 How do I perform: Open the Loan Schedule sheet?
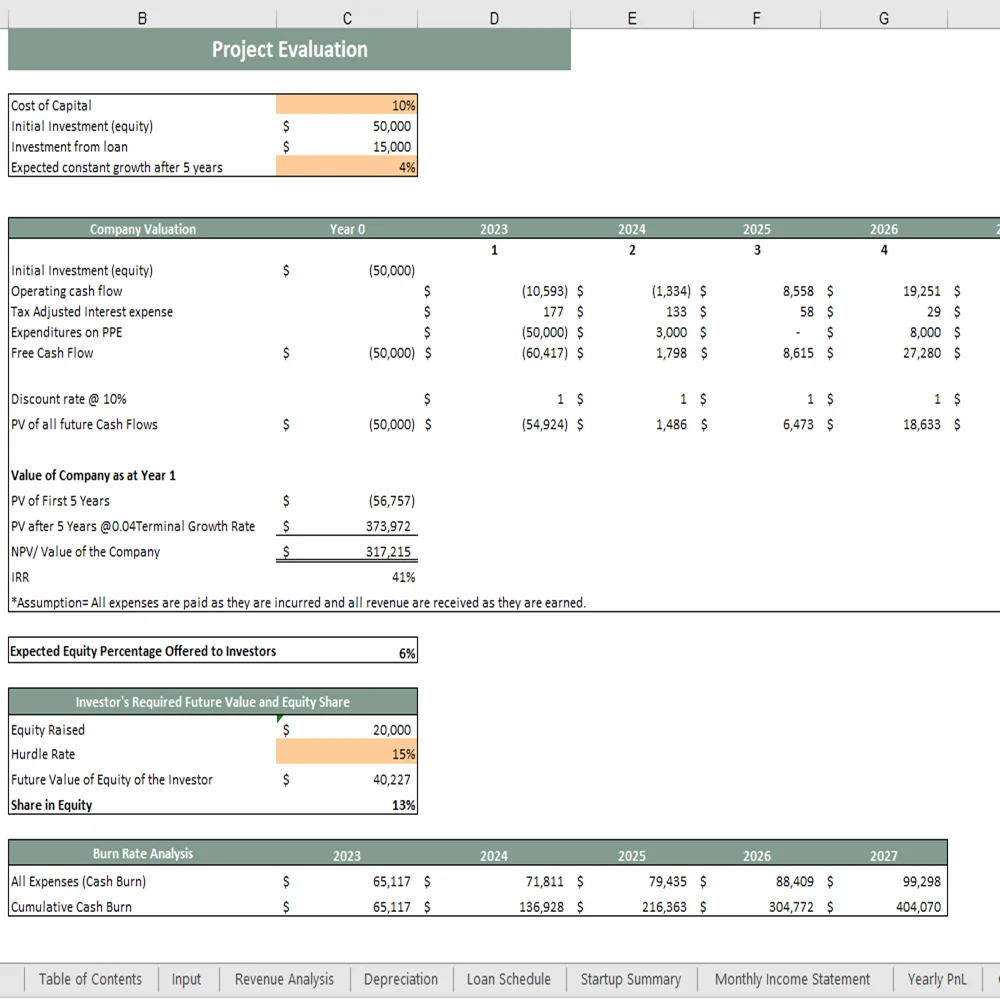[509, 979]
